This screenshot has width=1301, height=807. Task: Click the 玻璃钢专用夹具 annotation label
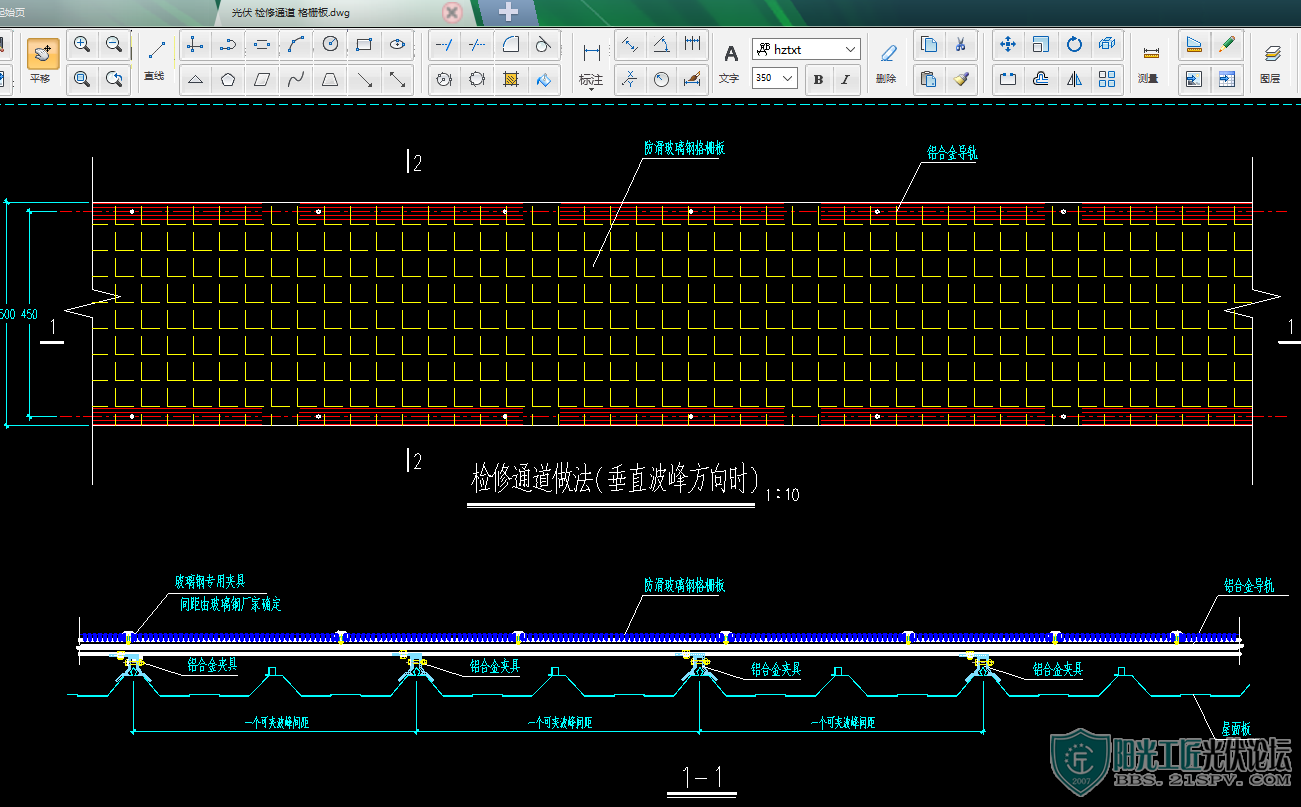pos(210,581)
